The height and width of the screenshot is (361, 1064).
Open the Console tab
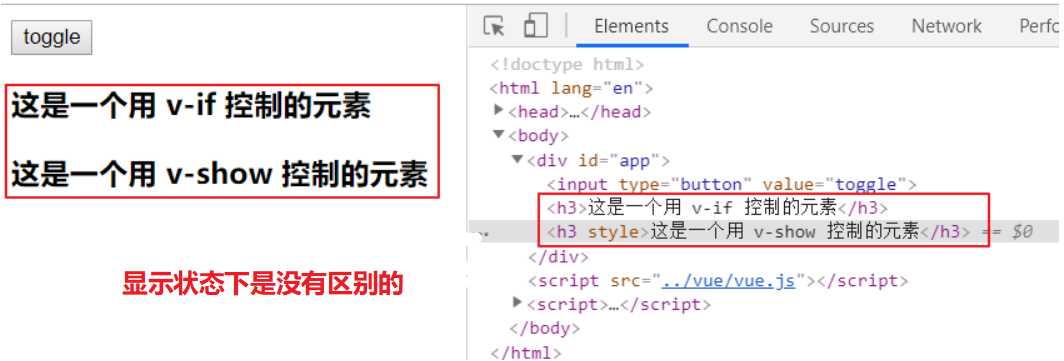tap(739, 26)
